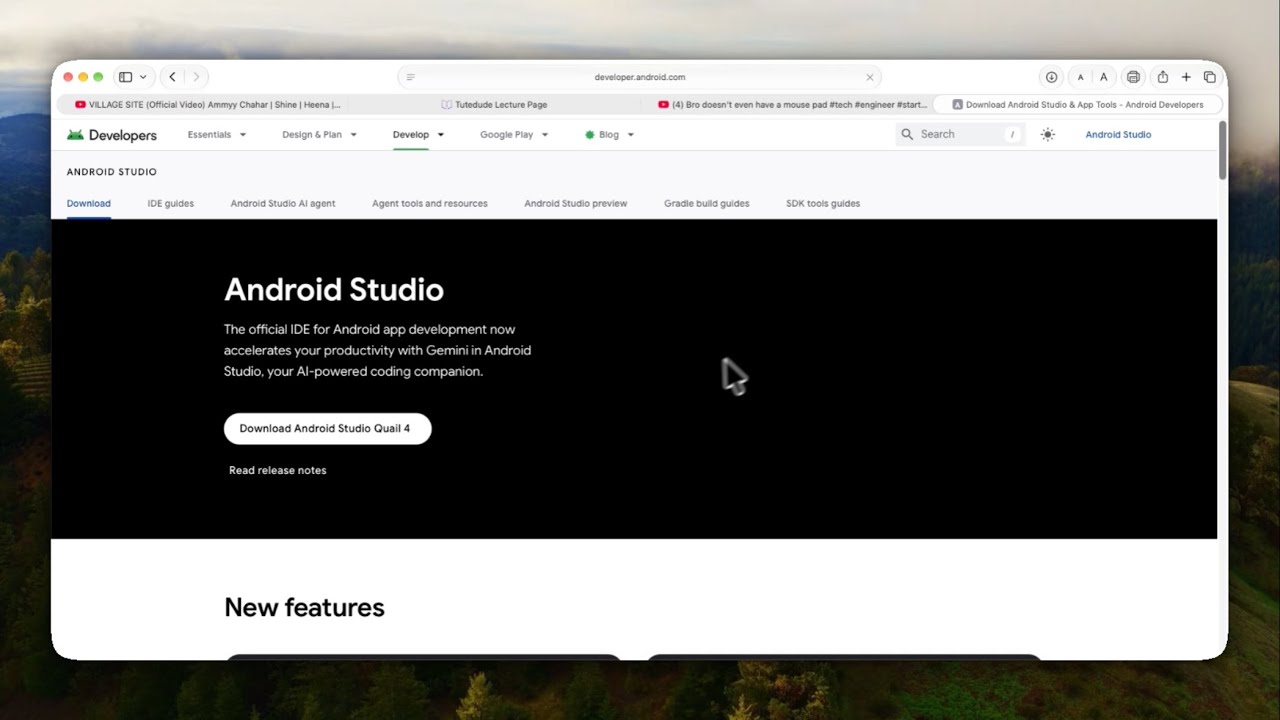Select the Download tab
Image resolution: width=1280 pixels, height=720 pixels.
pos(89,203)
